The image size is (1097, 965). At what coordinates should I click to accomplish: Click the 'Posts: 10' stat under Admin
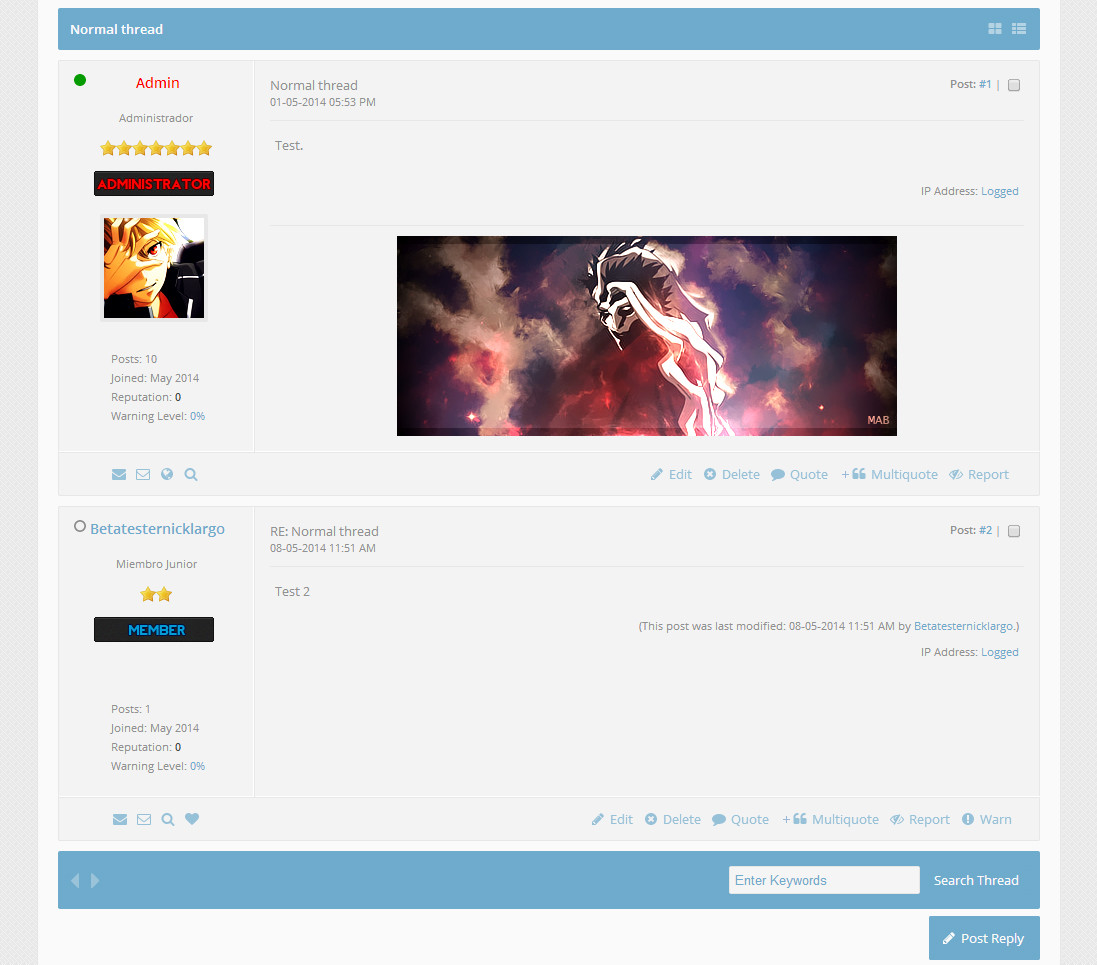pos(134,359)
